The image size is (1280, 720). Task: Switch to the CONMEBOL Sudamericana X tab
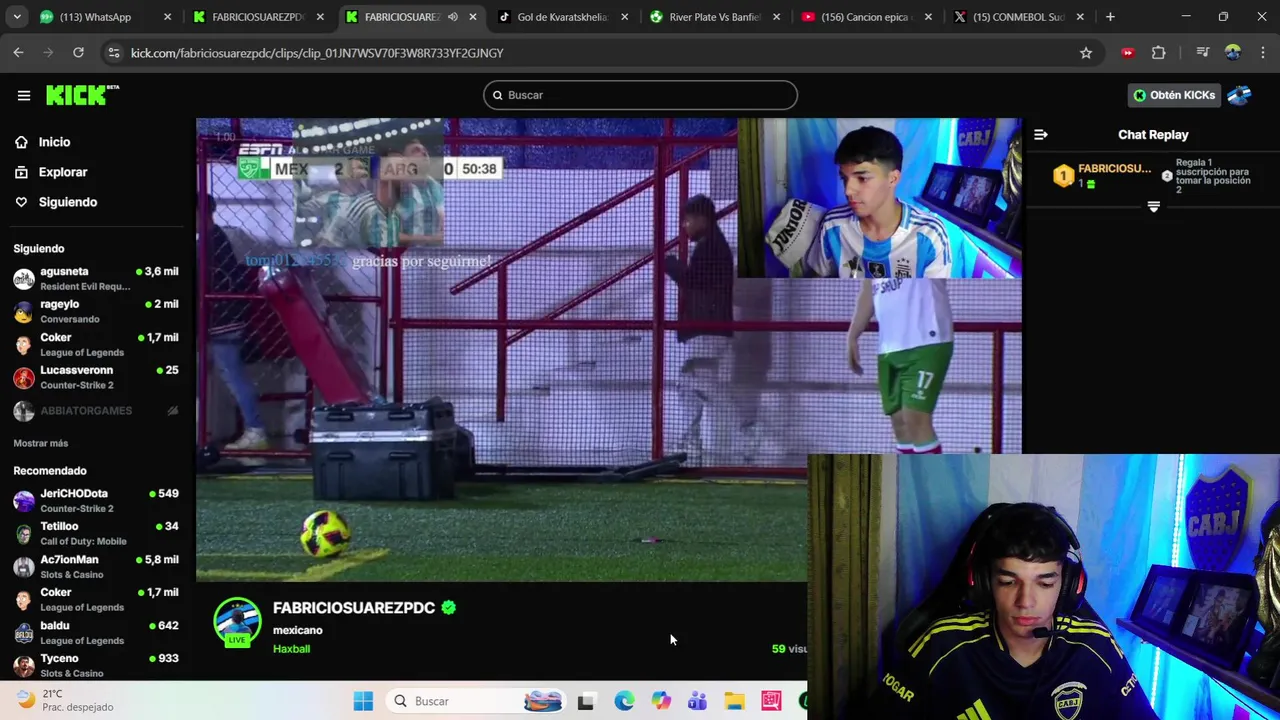(1018, 17)
